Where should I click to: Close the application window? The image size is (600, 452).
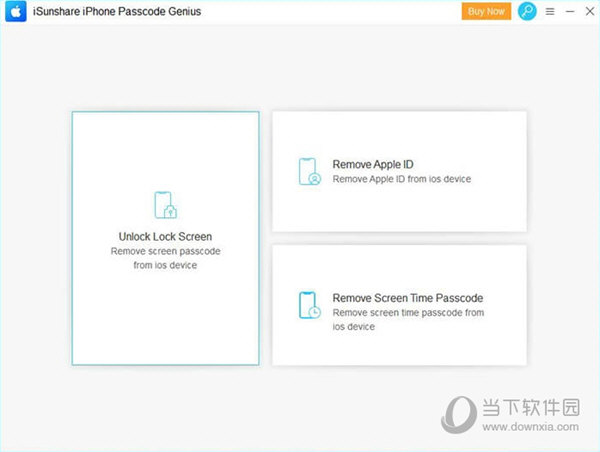[x=590, y=11]
